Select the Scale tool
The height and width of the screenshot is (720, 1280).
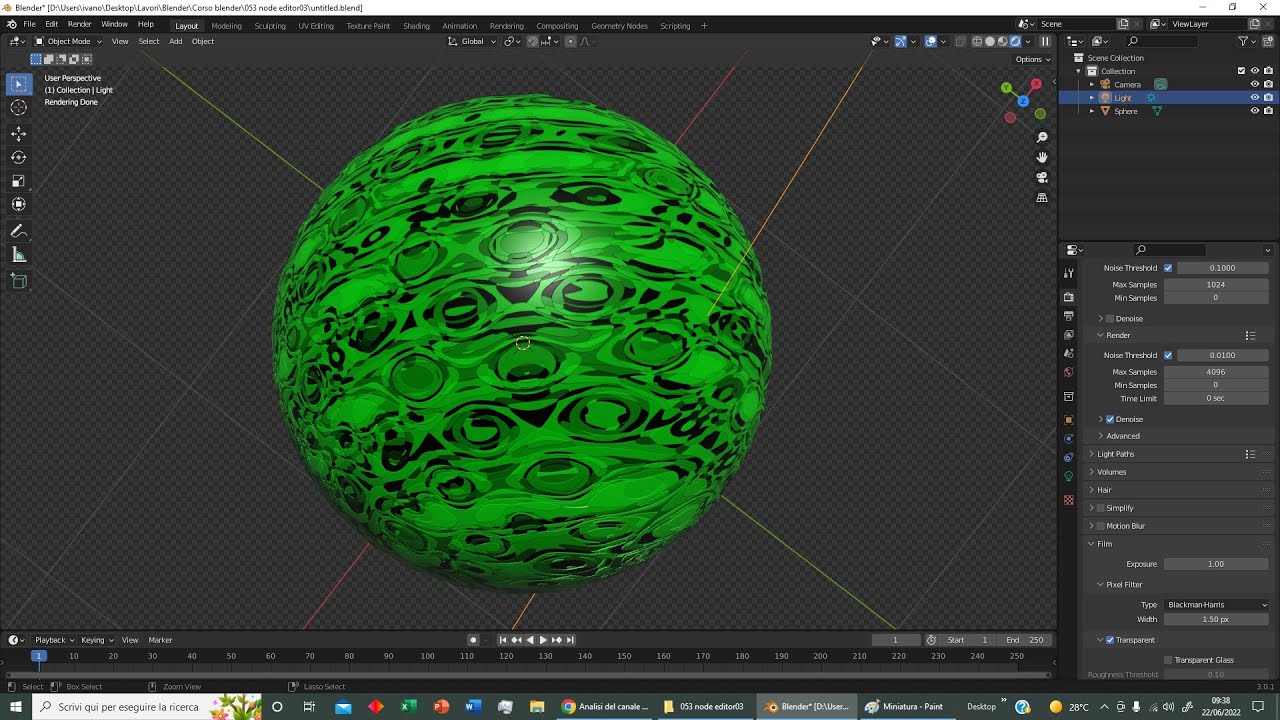pyautogui.click(x=19, y=181)
